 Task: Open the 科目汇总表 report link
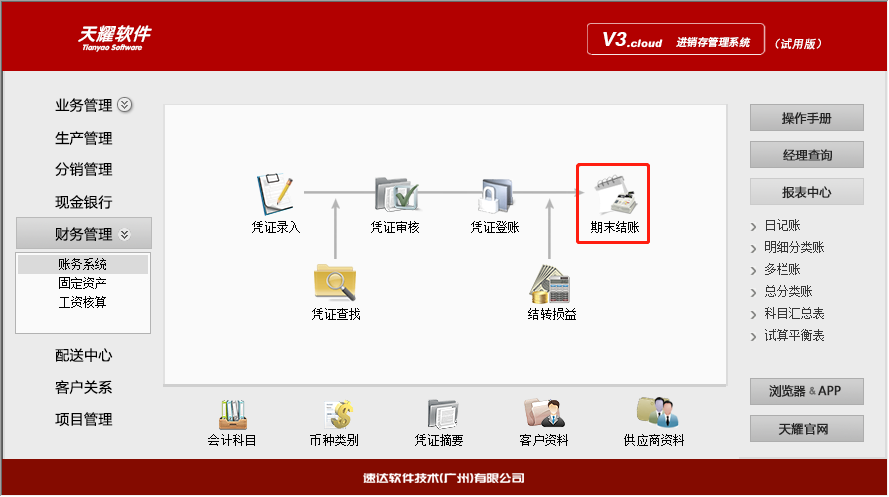(794, 313)
